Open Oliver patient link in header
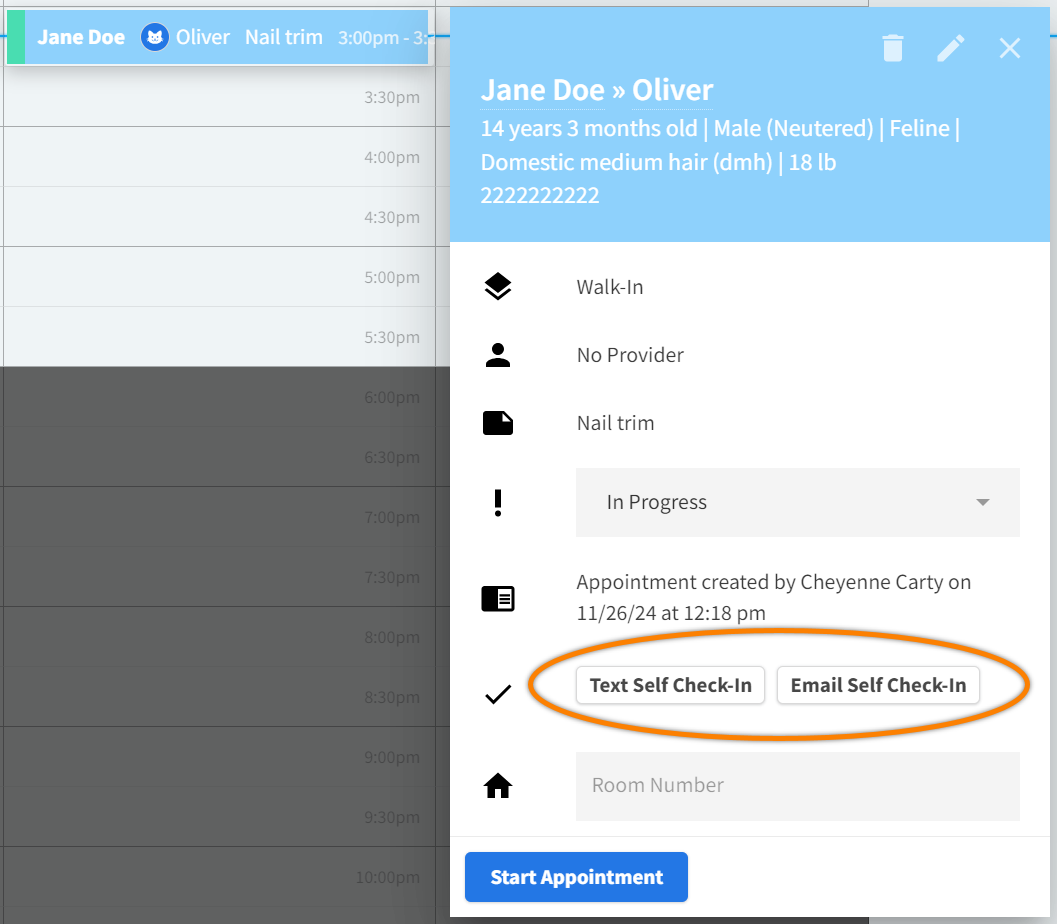Image resolution: width=1057 pixels, height=924 pixels. coord(672,90)
